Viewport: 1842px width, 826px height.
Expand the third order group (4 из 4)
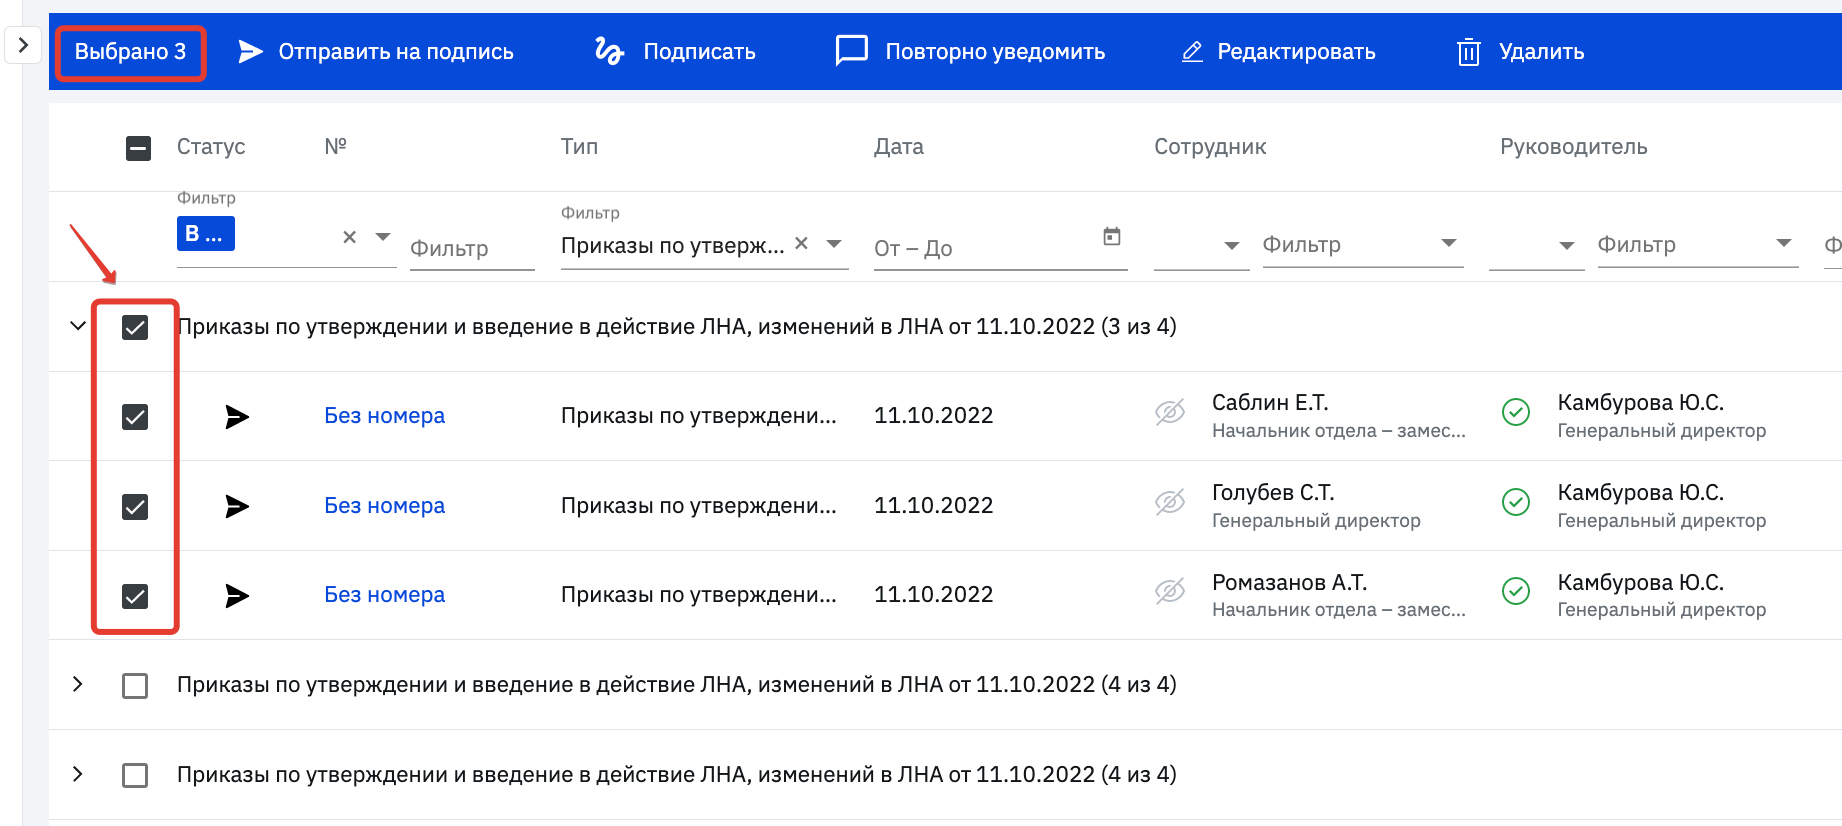(77, 774)
